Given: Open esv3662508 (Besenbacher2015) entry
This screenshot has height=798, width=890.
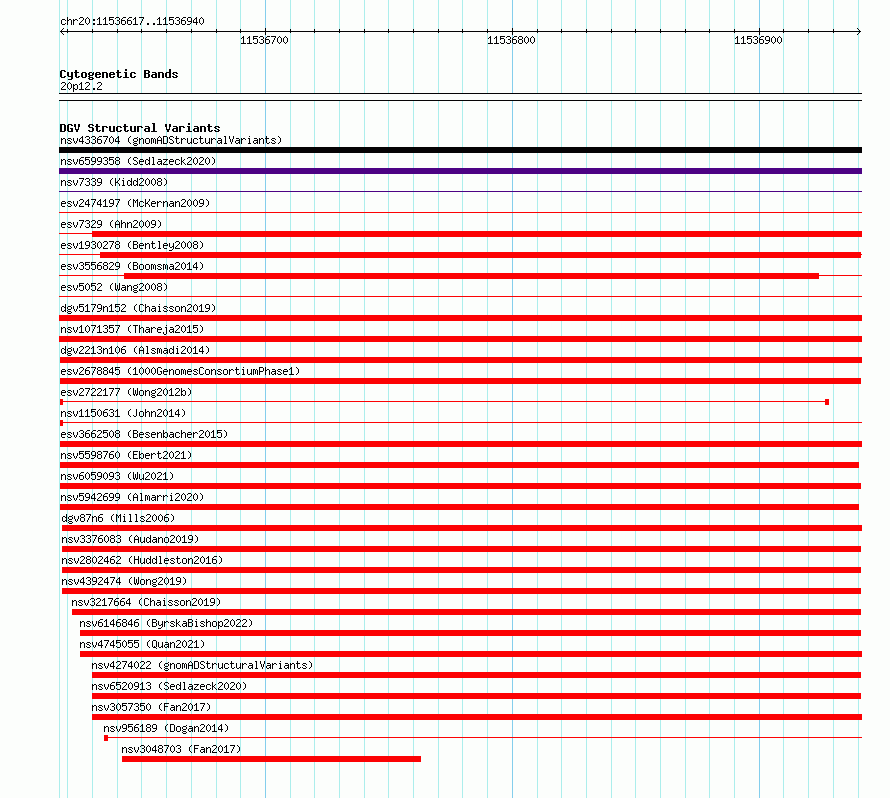Looking at the screenshot, I should tap(144, 434).
